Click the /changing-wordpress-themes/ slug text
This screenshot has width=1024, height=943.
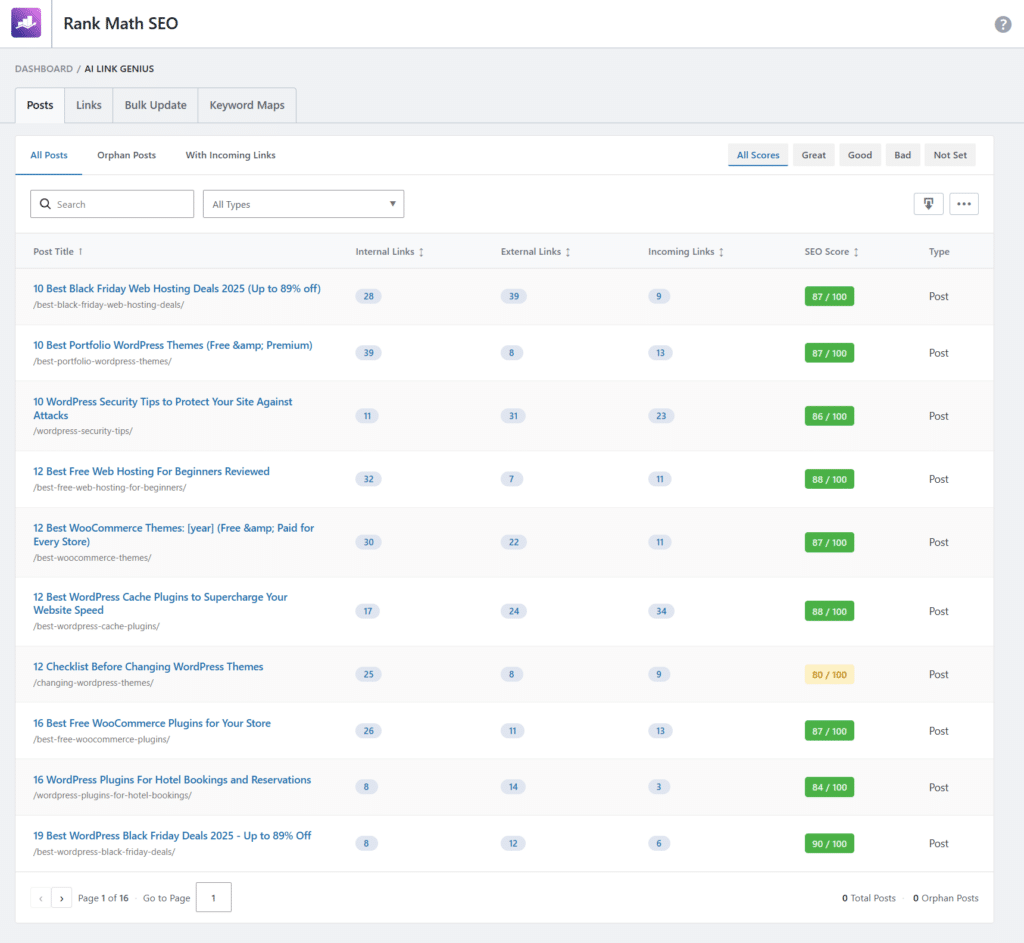tap(93, 683)
